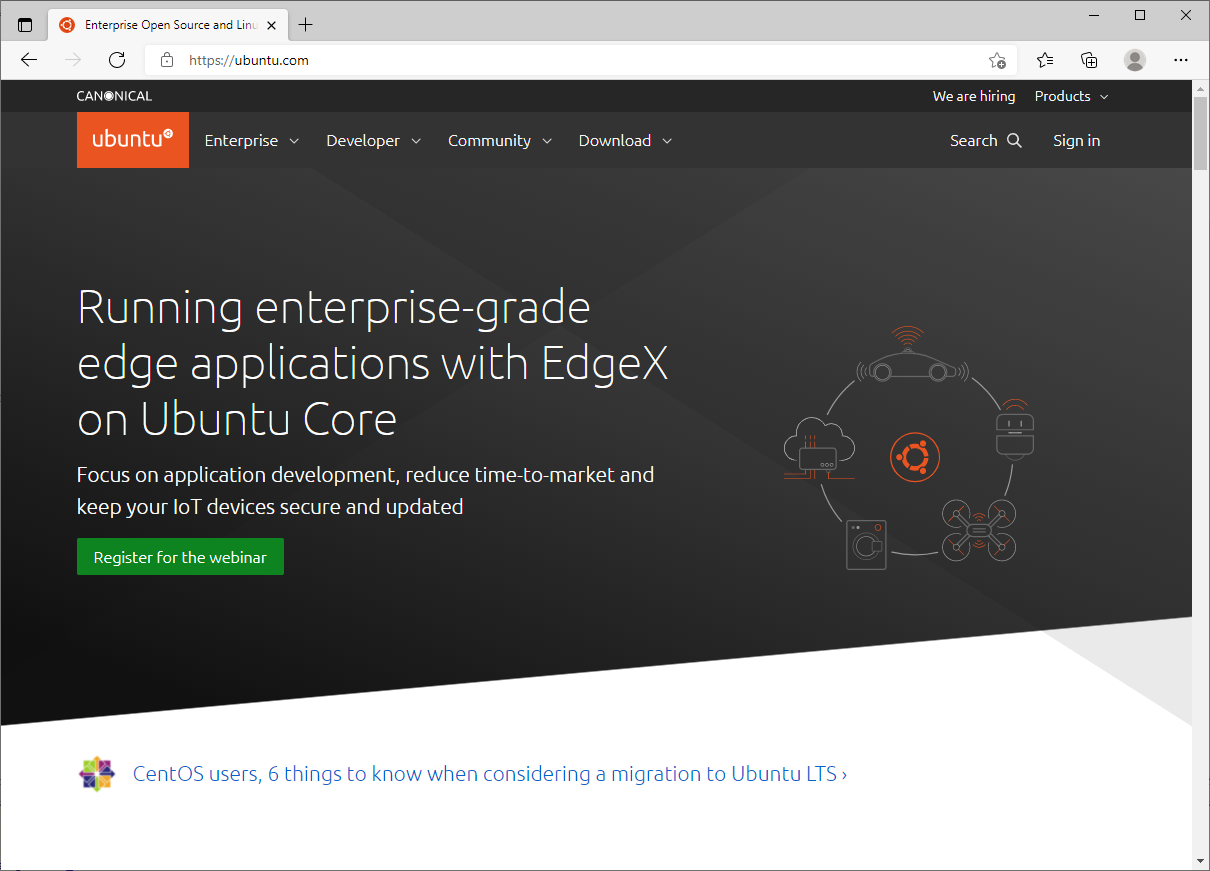
Task: Close the Enterprise Open Source tab
Action: pyautogui.click(x=272, y=25)
